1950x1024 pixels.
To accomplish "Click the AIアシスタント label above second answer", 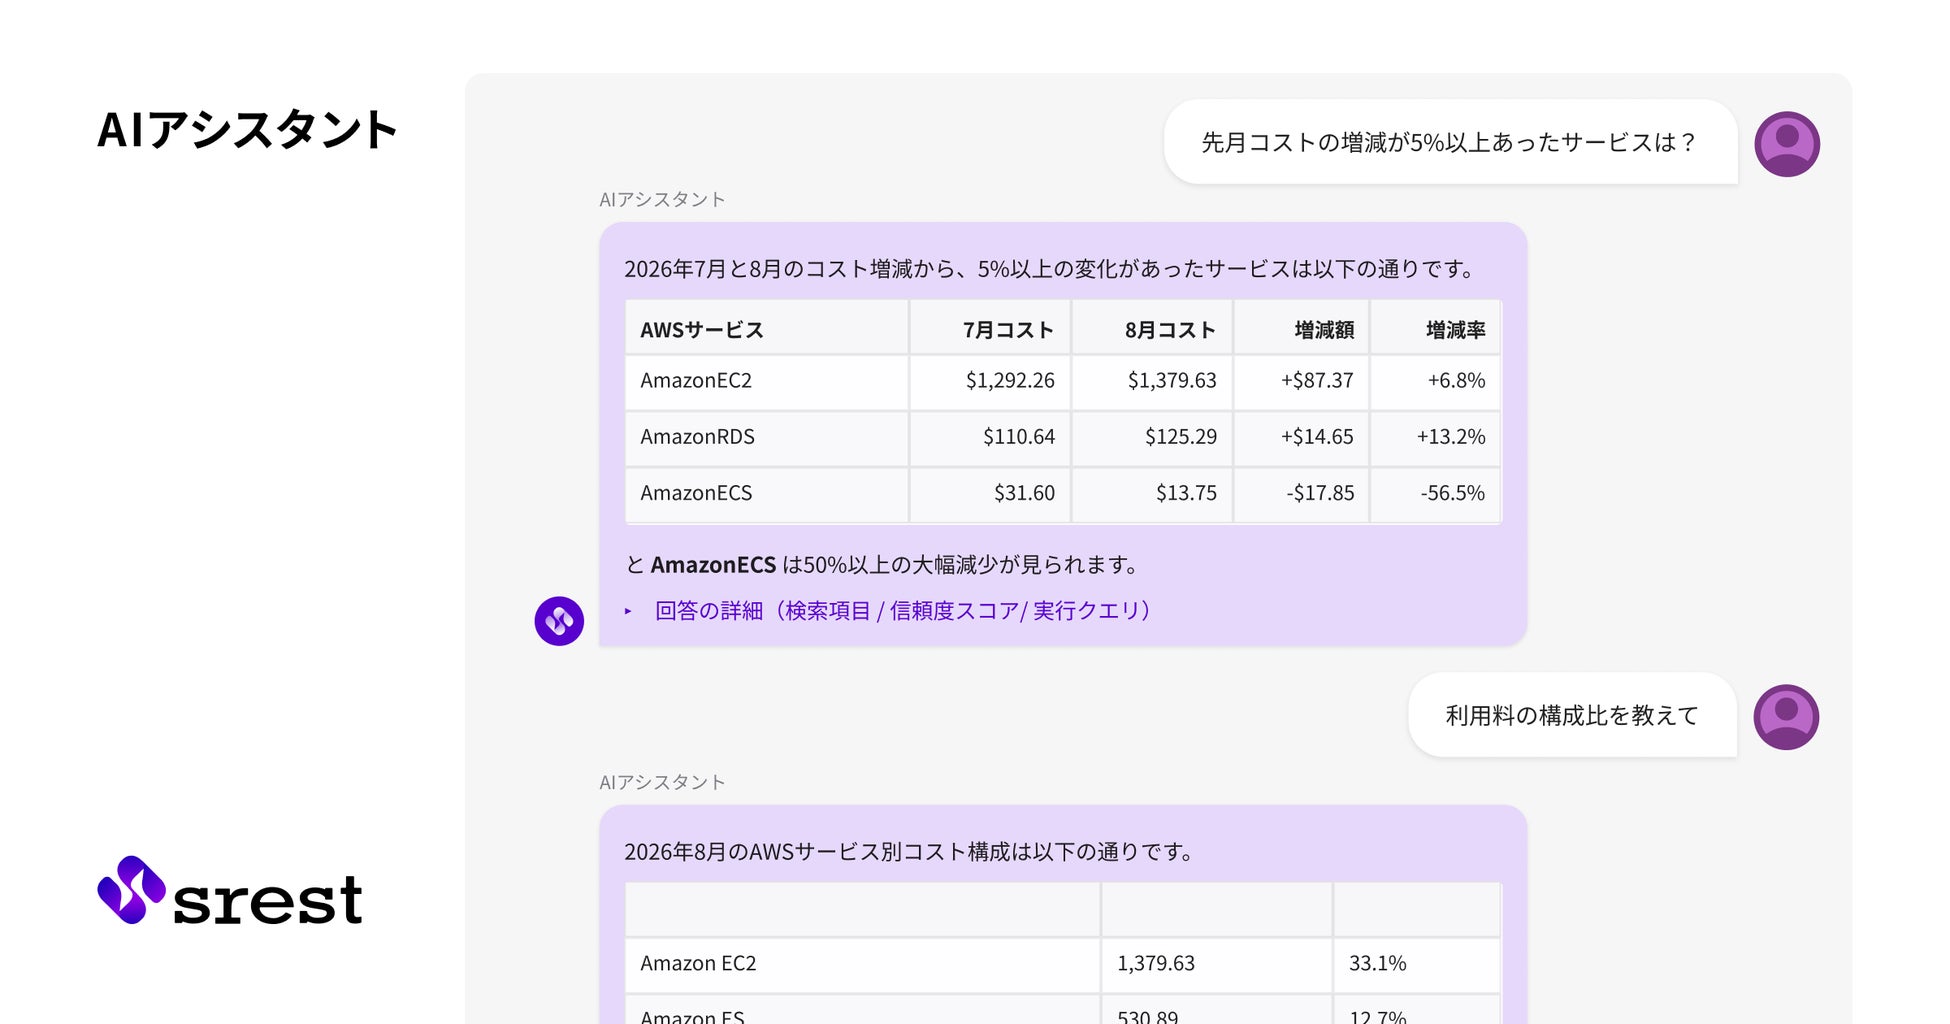I will [662, 783].
